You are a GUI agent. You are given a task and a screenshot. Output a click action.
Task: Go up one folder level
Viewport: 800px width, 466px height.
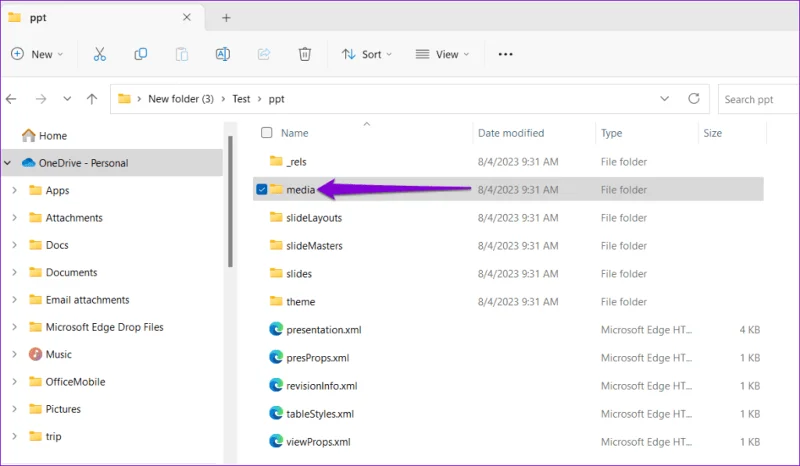[92, 99]
